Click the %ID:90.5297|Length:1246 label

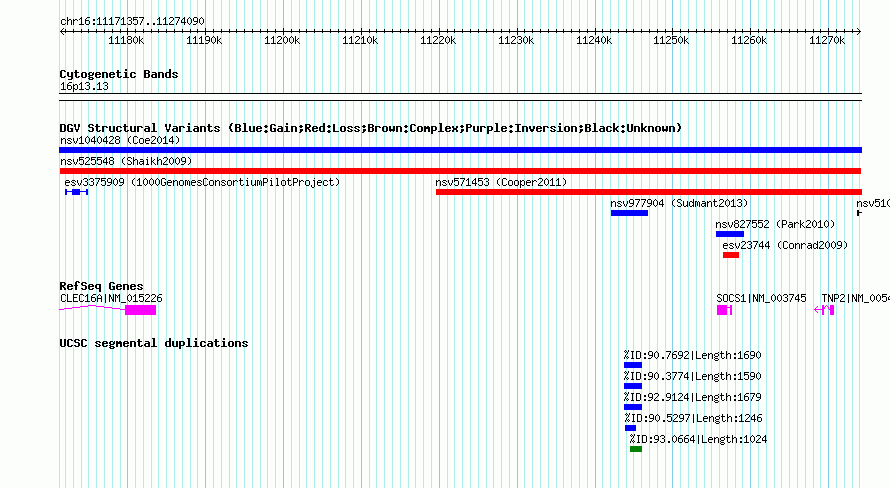[693, 418]
